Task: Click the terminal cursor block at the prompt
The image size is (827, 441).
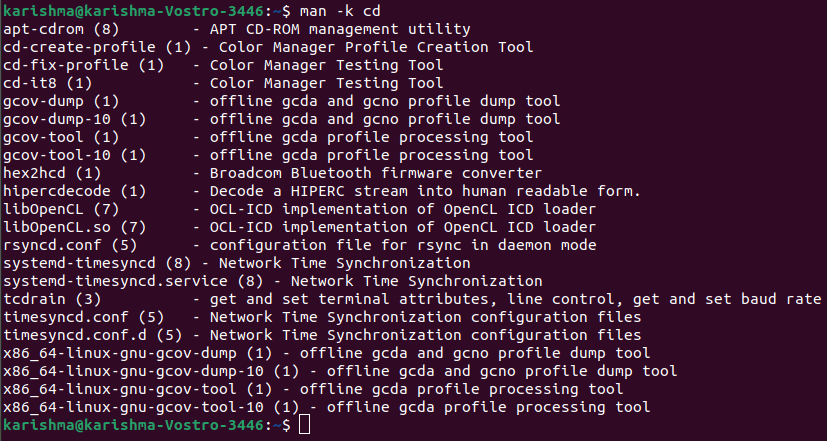Action: [x=304, y=425]
